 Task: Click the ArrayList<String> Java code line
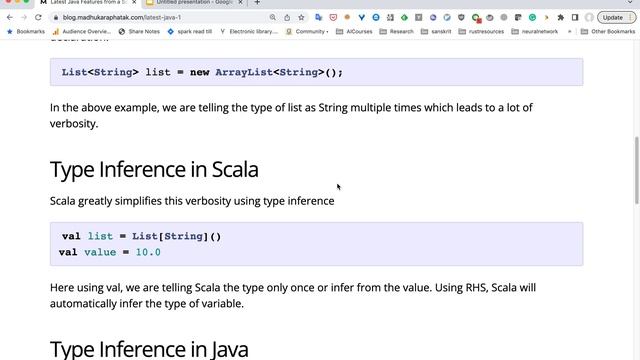(202, 72)
